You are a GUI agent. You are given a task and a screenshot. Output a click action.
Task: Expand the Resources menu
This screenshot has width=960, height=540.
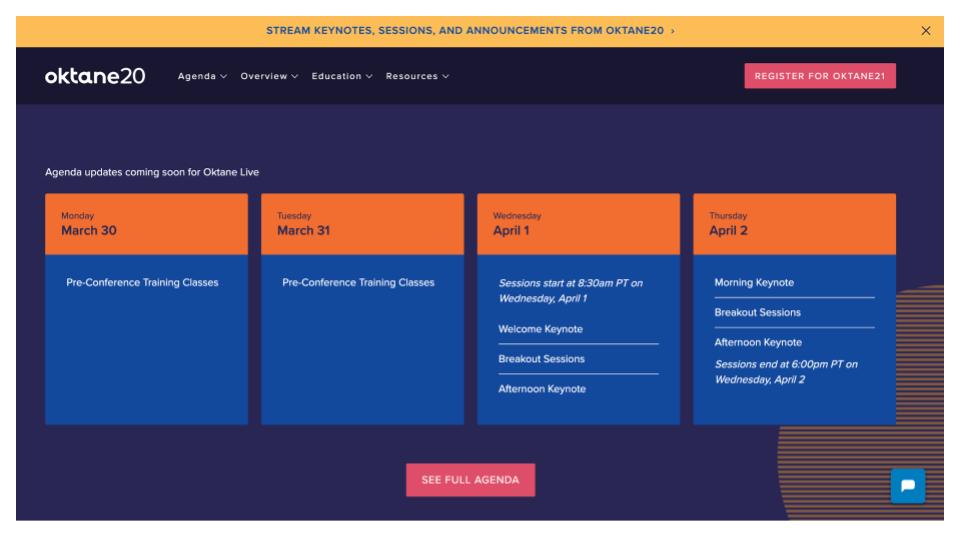pos(417,76)
